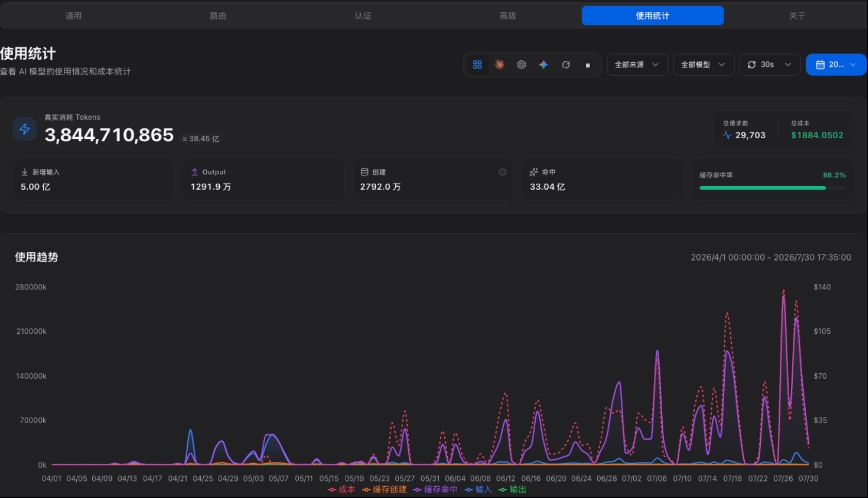Click the database icon by 创建
The height and width of the screenshot is (498, 868).
coord(364,172)
